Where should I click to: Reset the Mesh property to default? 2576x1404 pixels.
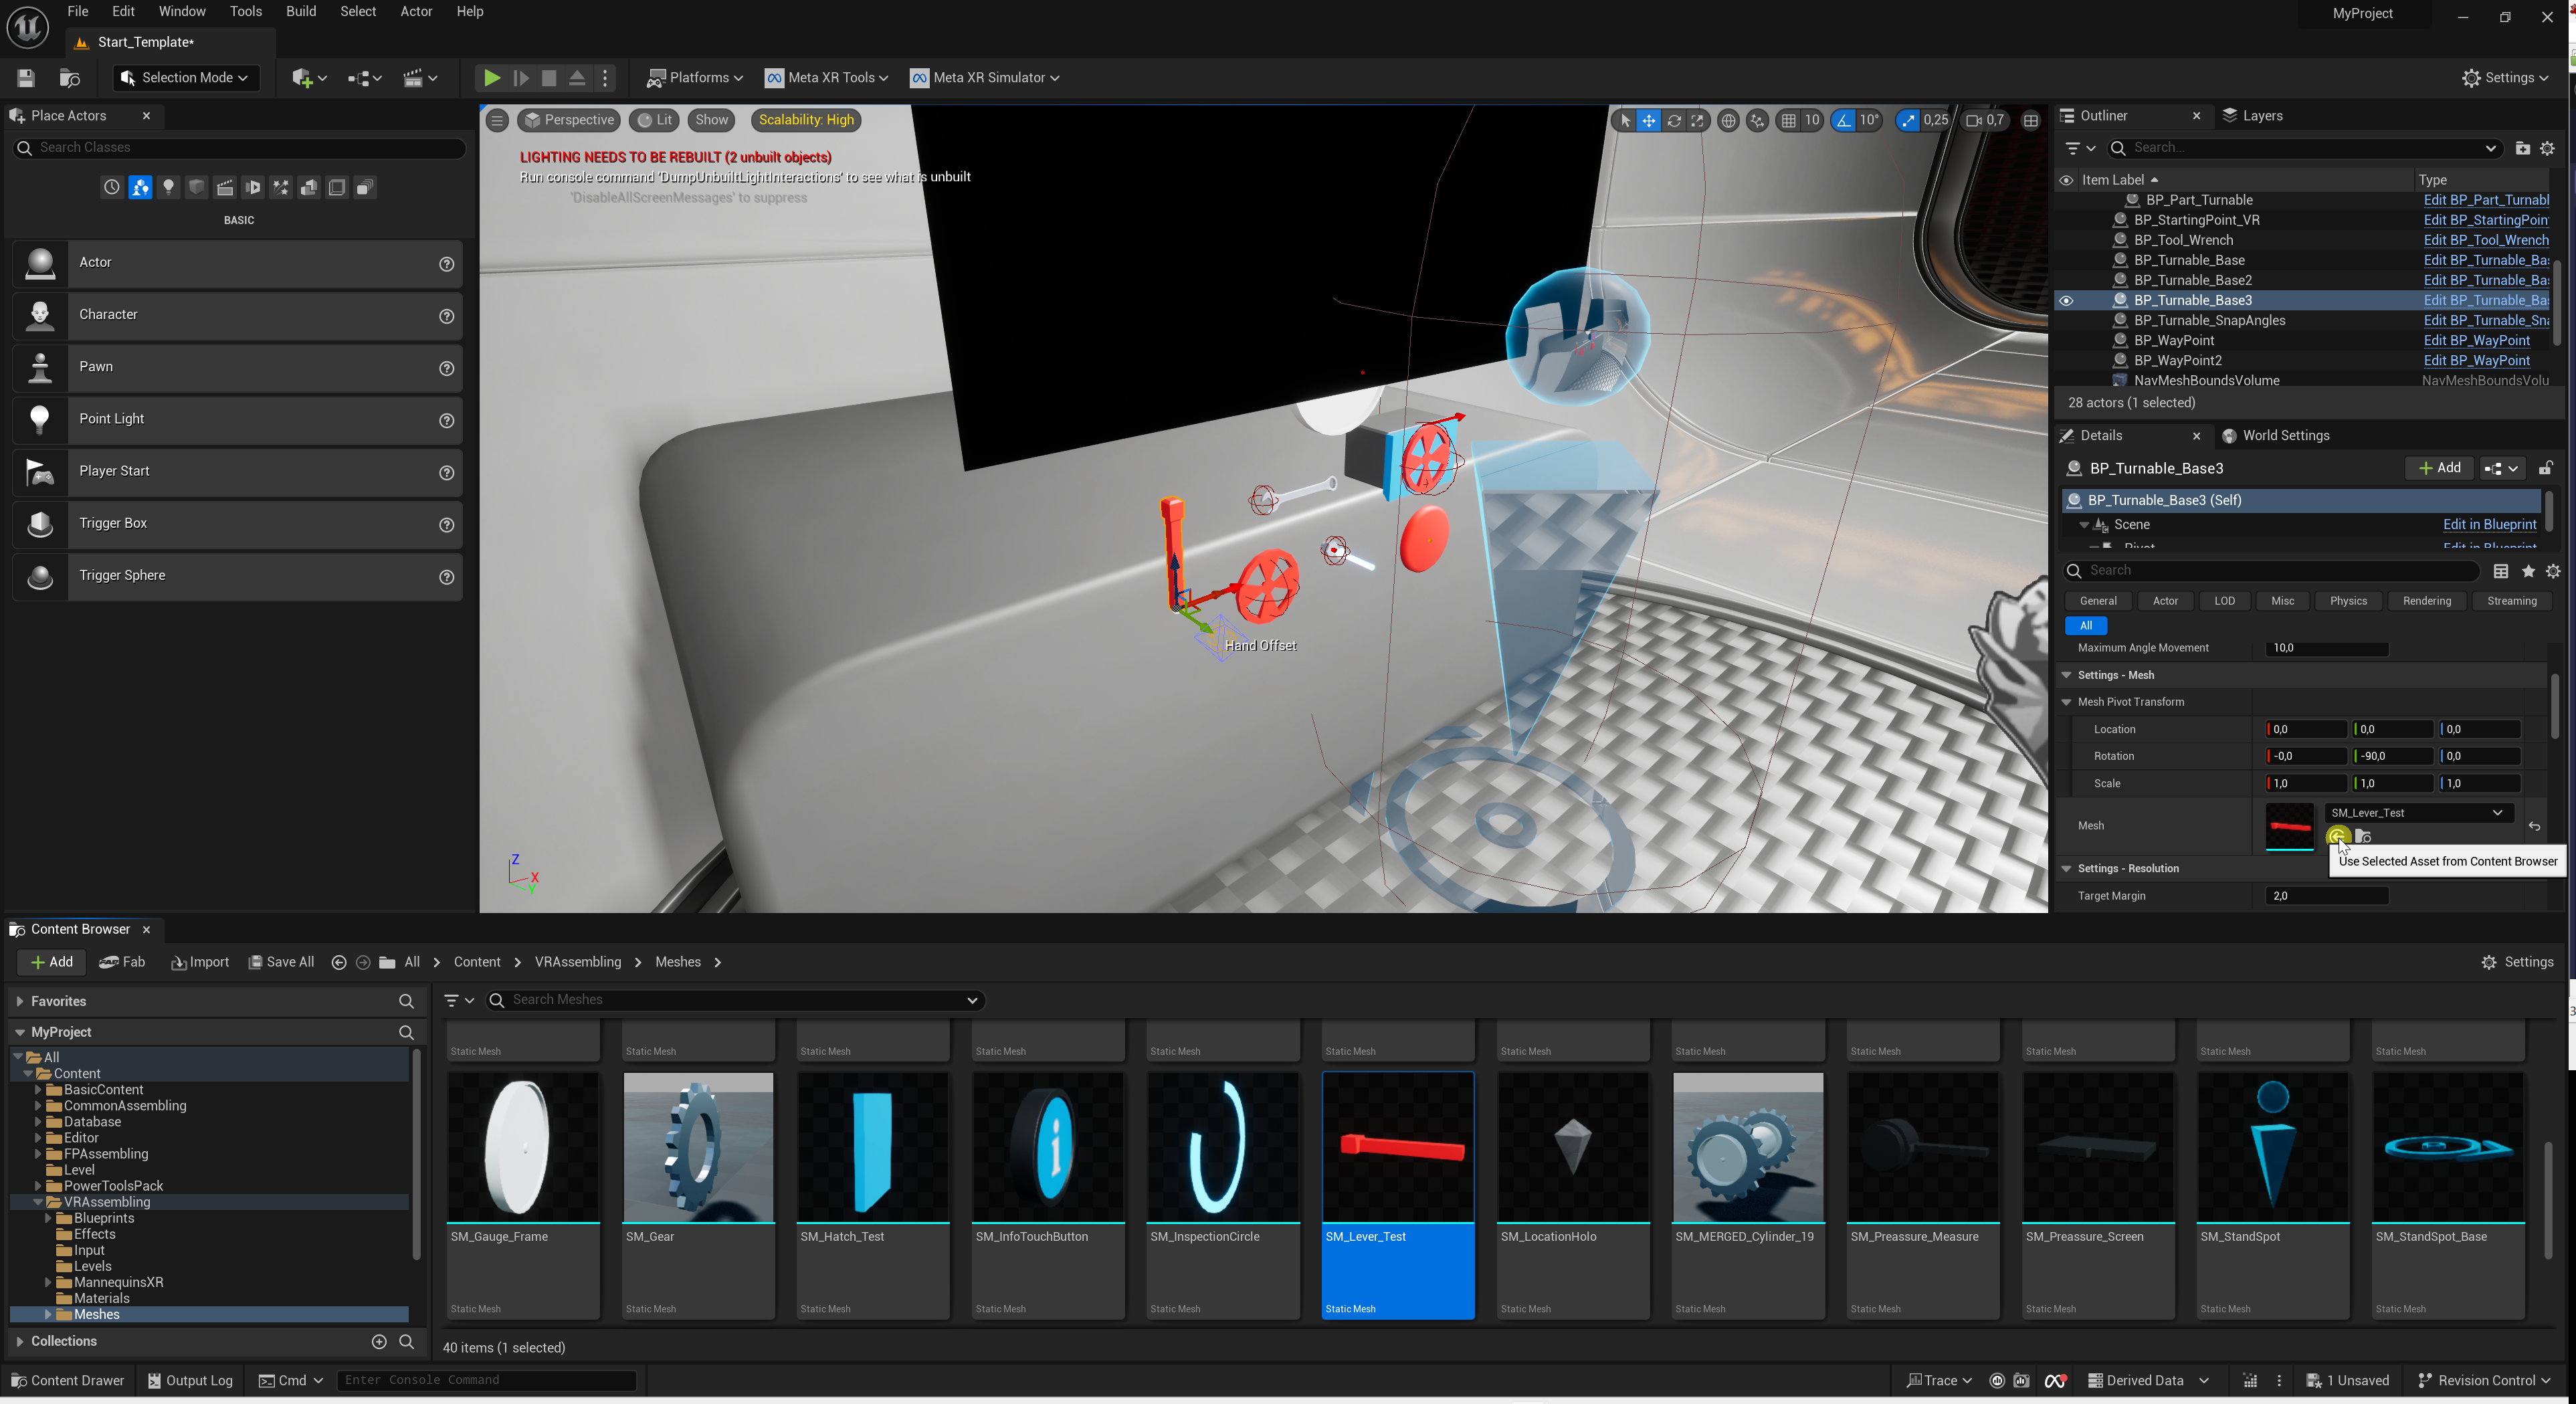coord(2534,826)
